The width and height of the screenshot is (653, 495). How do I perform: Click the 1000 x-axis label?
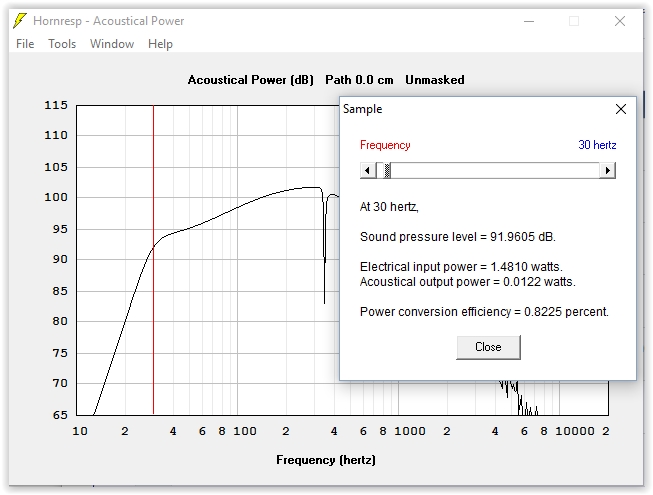pos(410,431)
